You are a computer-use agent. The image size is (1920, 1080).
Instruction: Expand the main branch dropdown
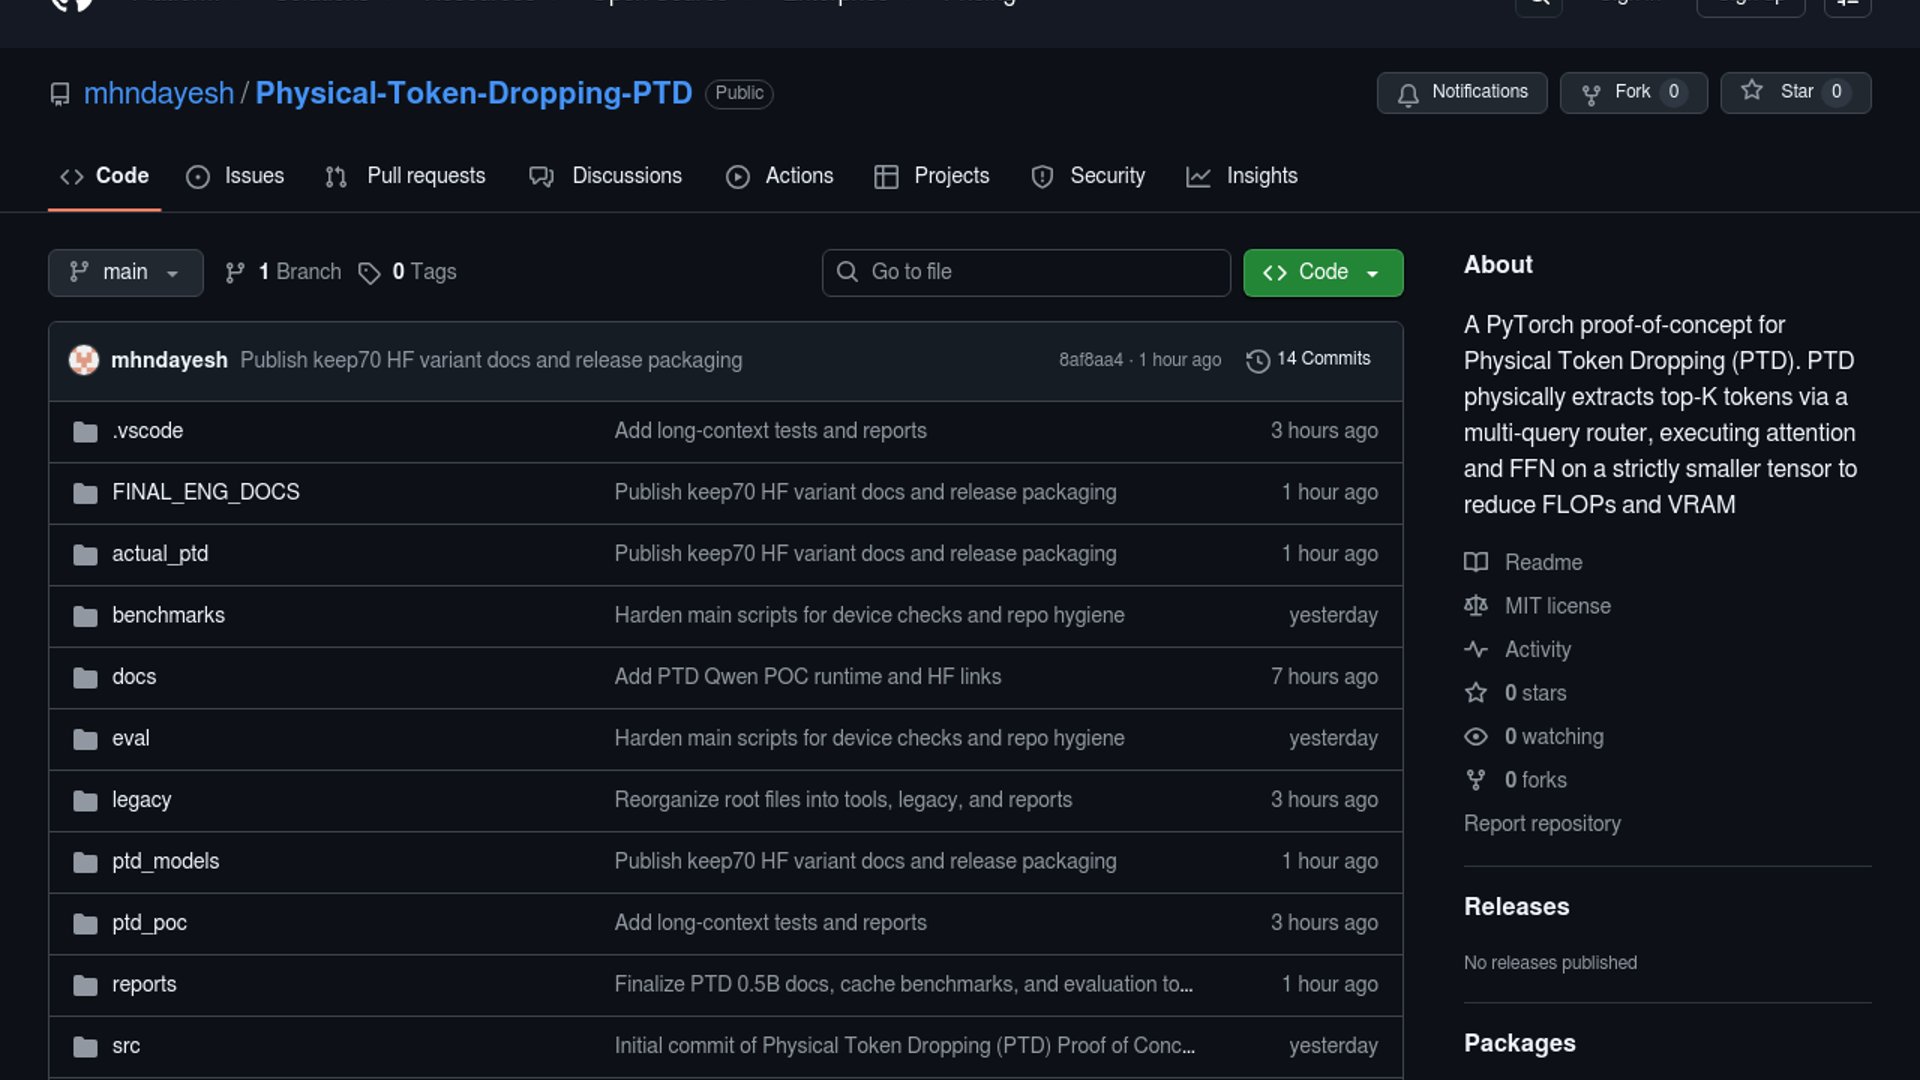point(125,272)
